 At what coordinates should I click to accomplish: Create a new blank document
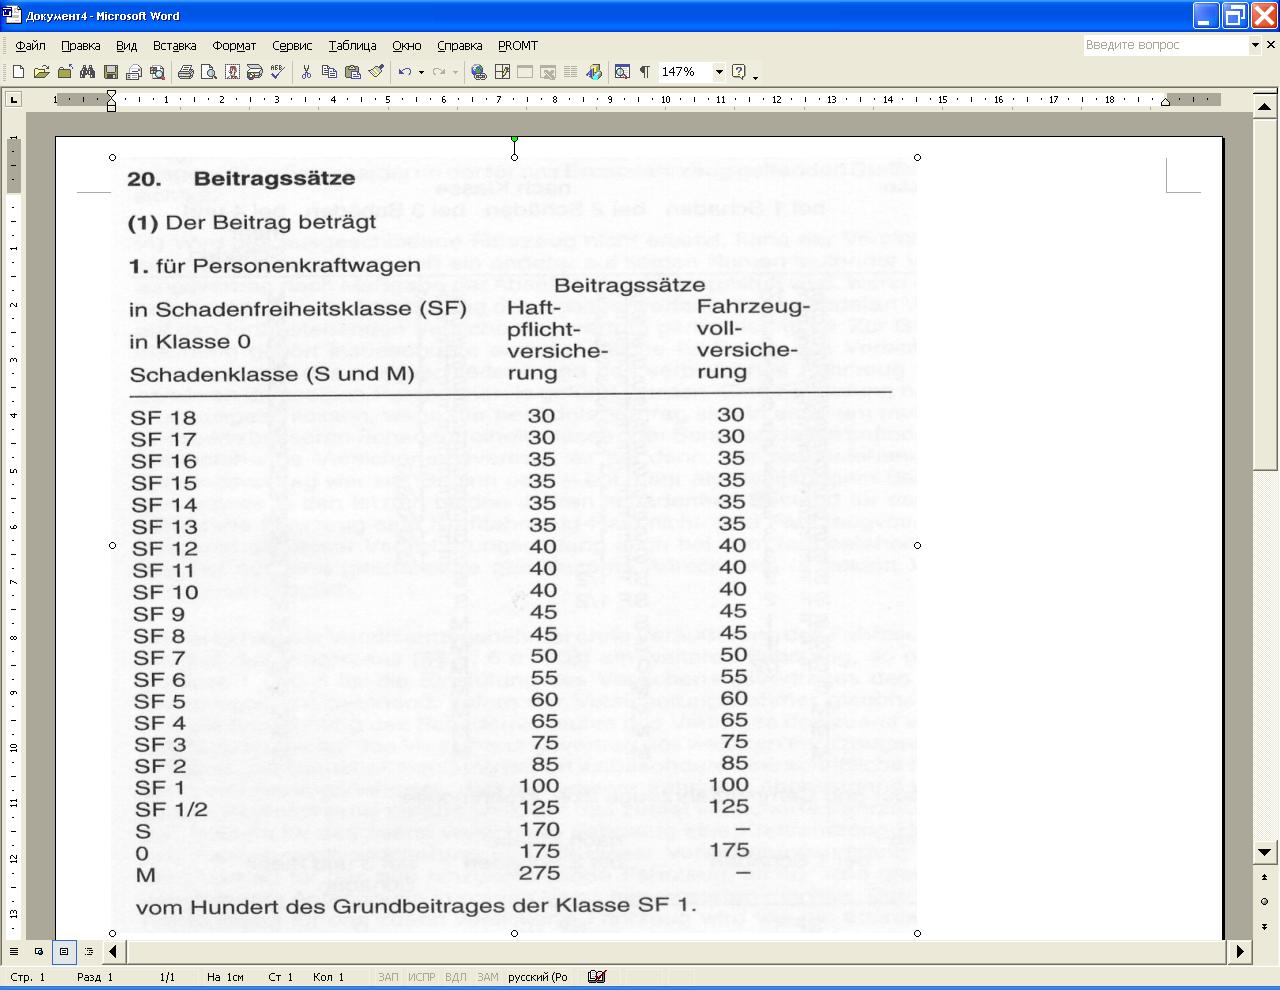click(18, 72)
